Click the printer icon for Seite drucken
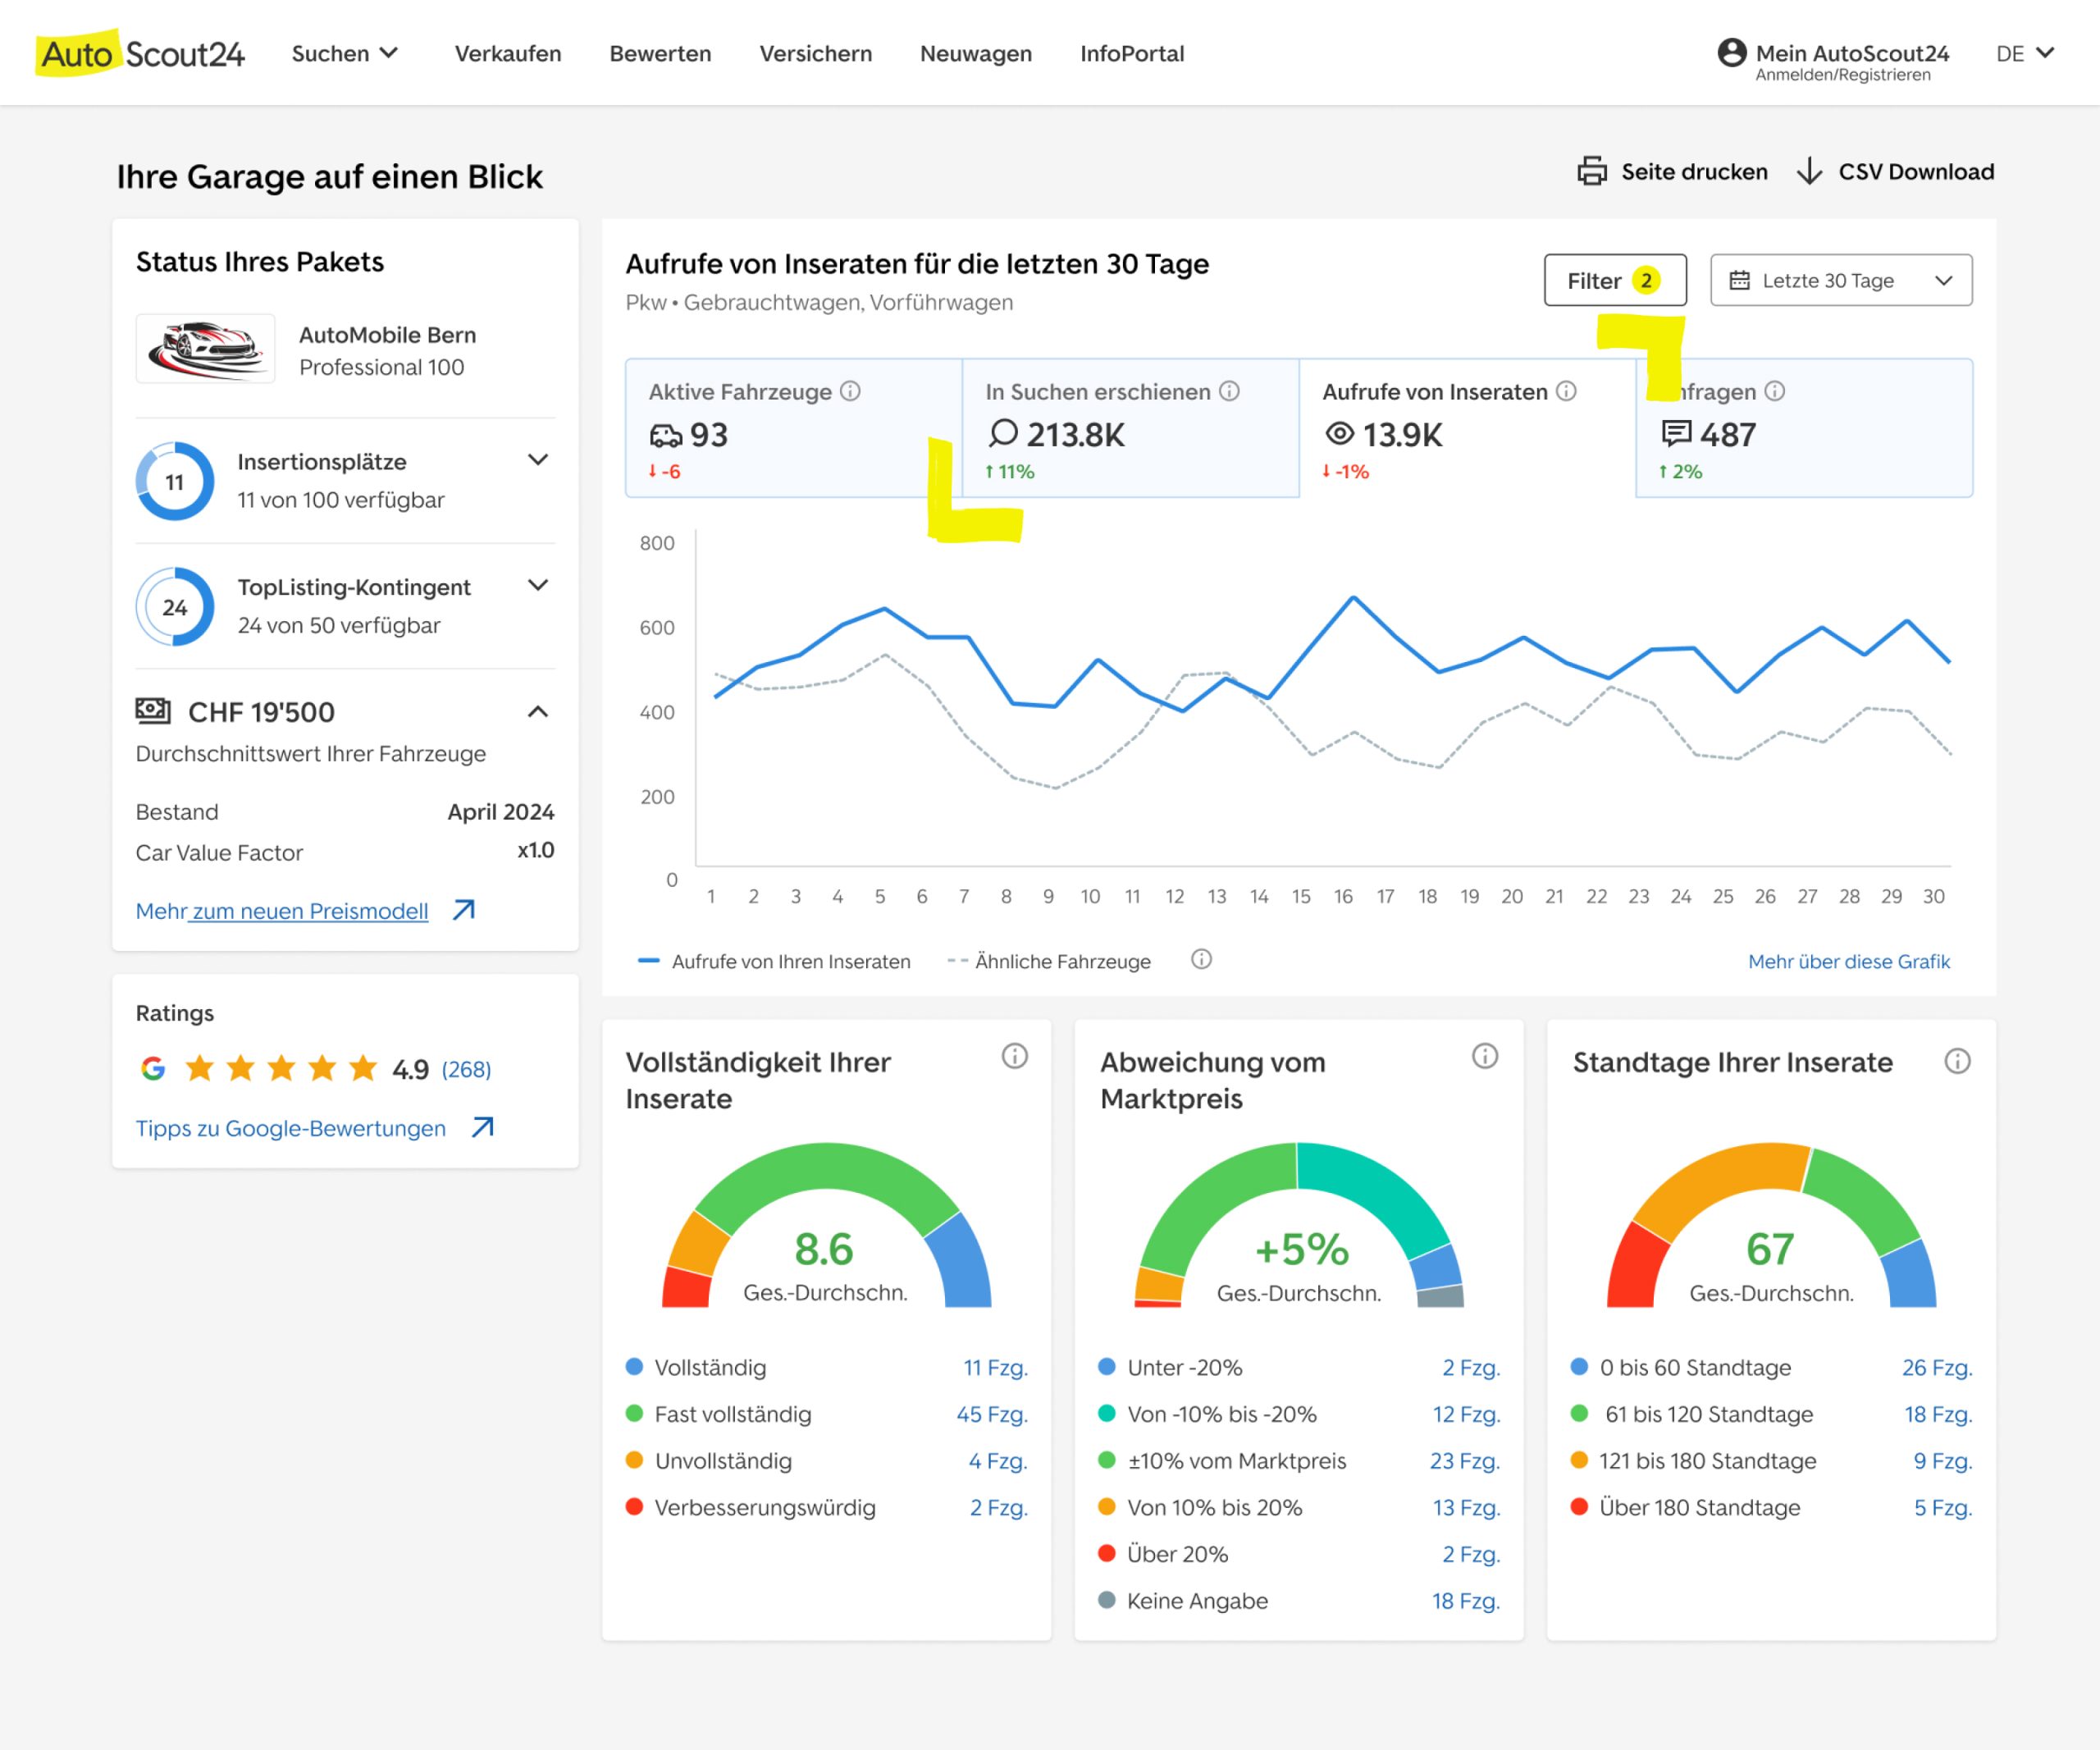This screenshot has height=1750, width=2100. [1591, 171]
